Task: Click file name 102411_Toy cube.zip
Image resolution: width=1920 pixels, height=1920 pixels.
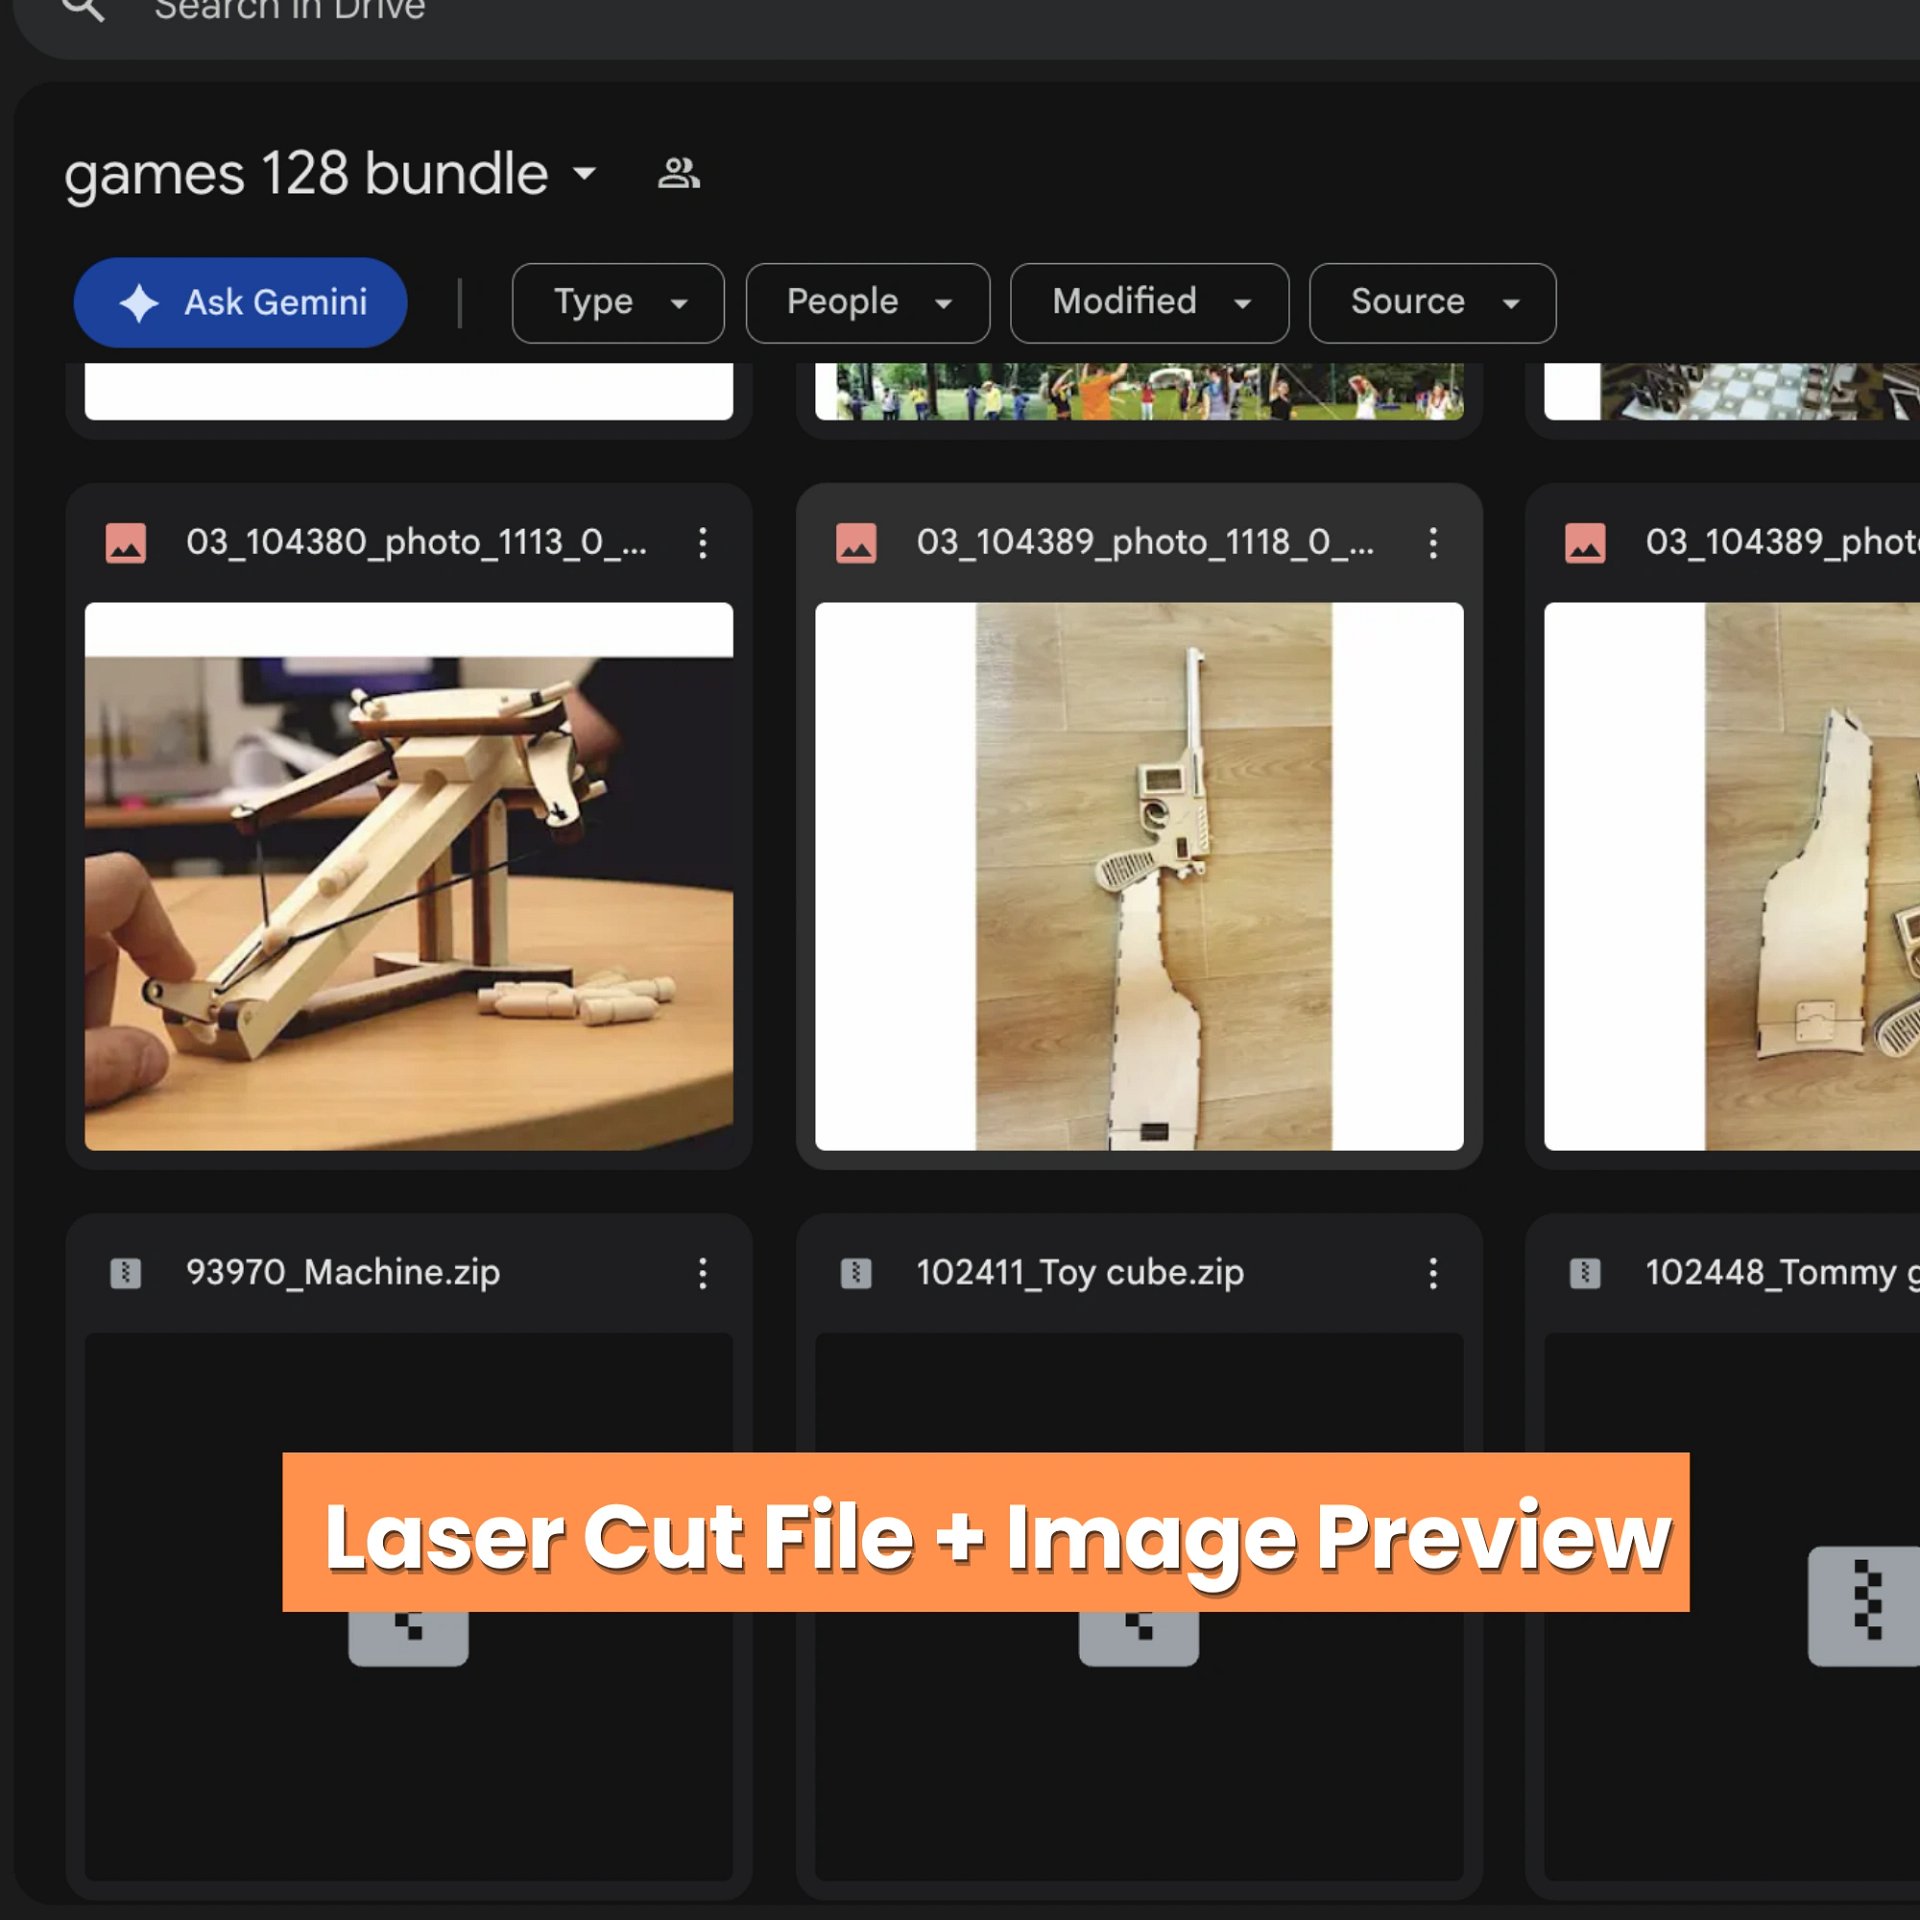Action: pyautogui.click(x=1080, y=1272)
